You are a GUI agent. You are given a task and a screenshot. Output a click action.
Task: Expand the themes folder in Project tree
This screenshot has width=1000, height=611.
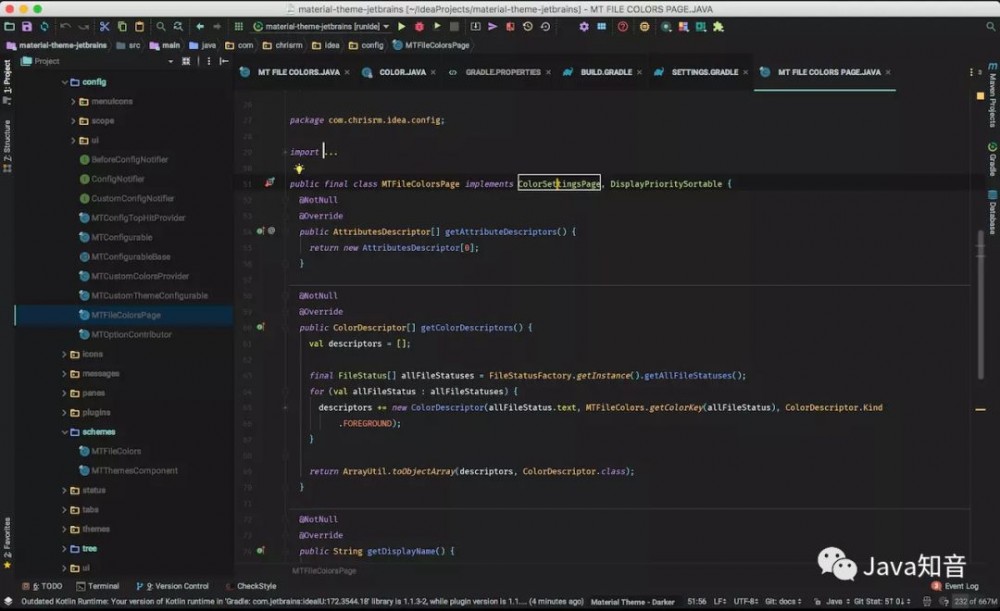point(62,529)
